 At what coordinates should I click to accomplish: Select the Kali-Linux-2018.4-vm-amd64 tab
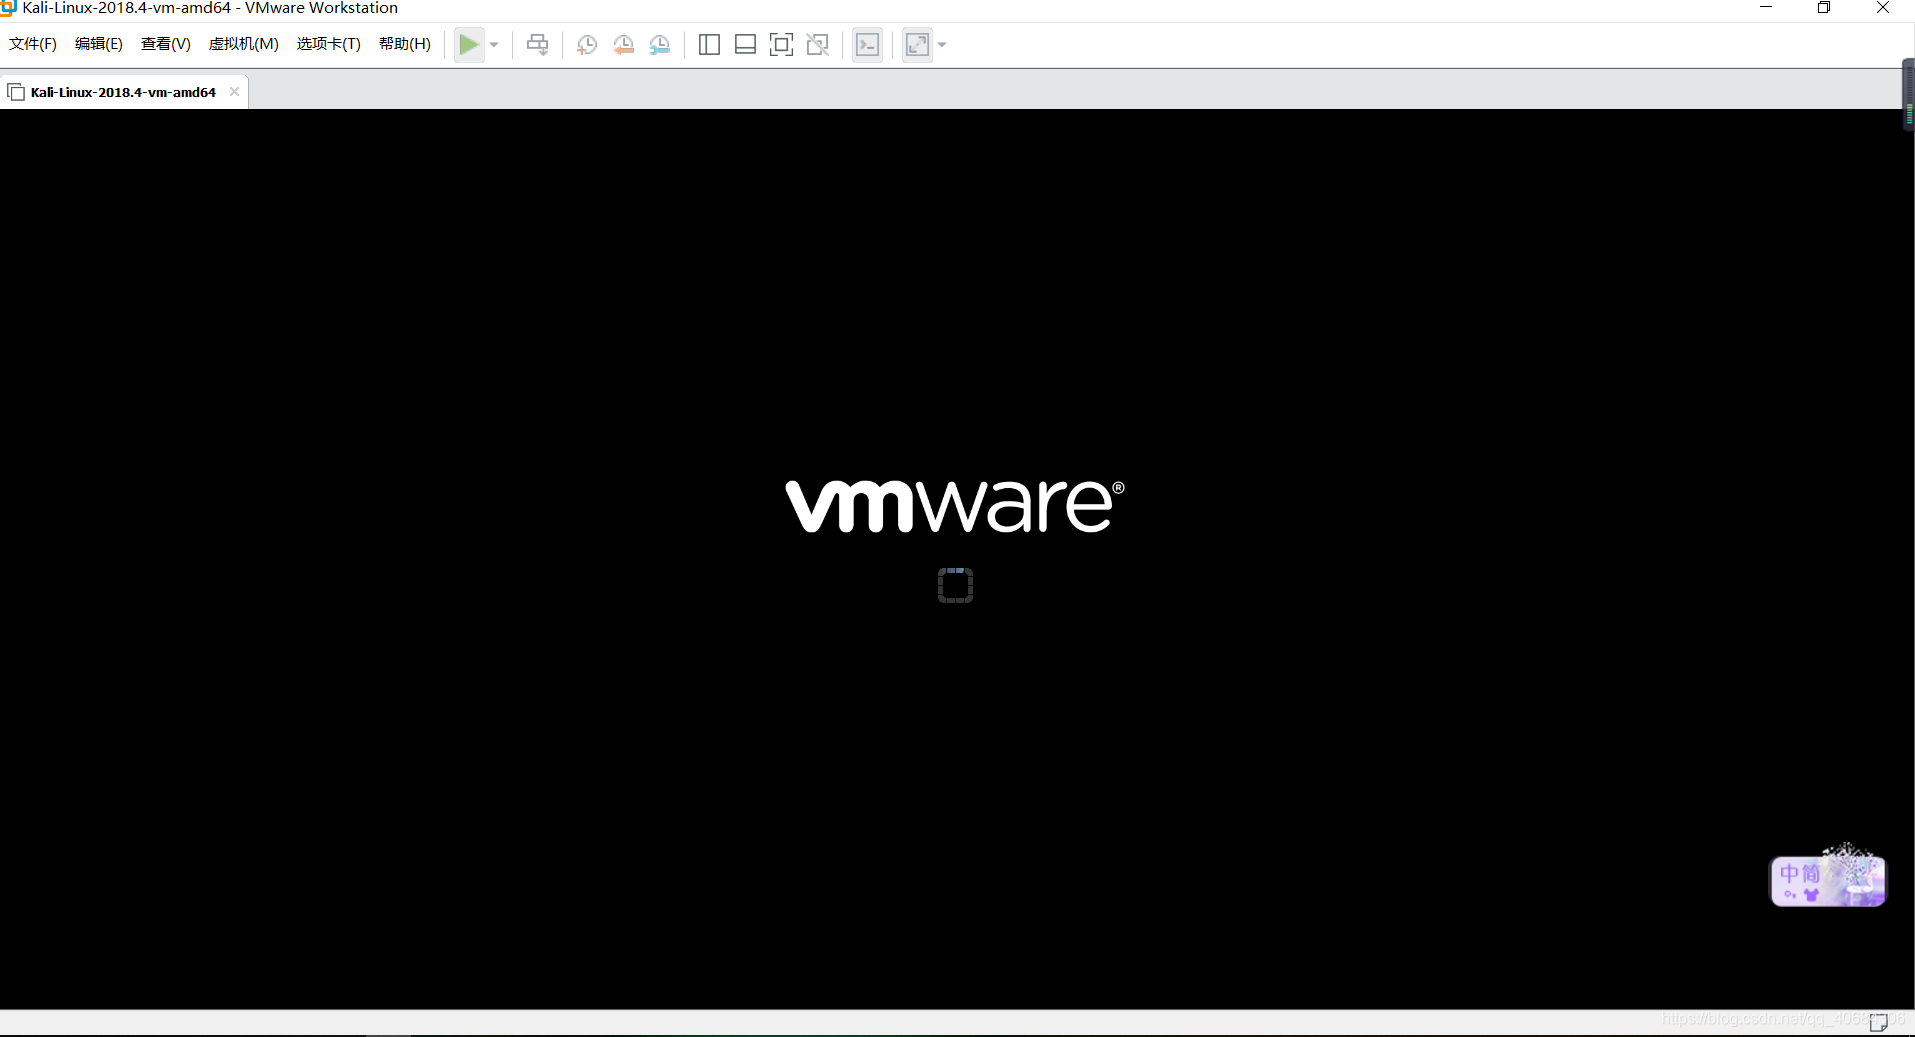pyautogui.click(x=123, y=92)
